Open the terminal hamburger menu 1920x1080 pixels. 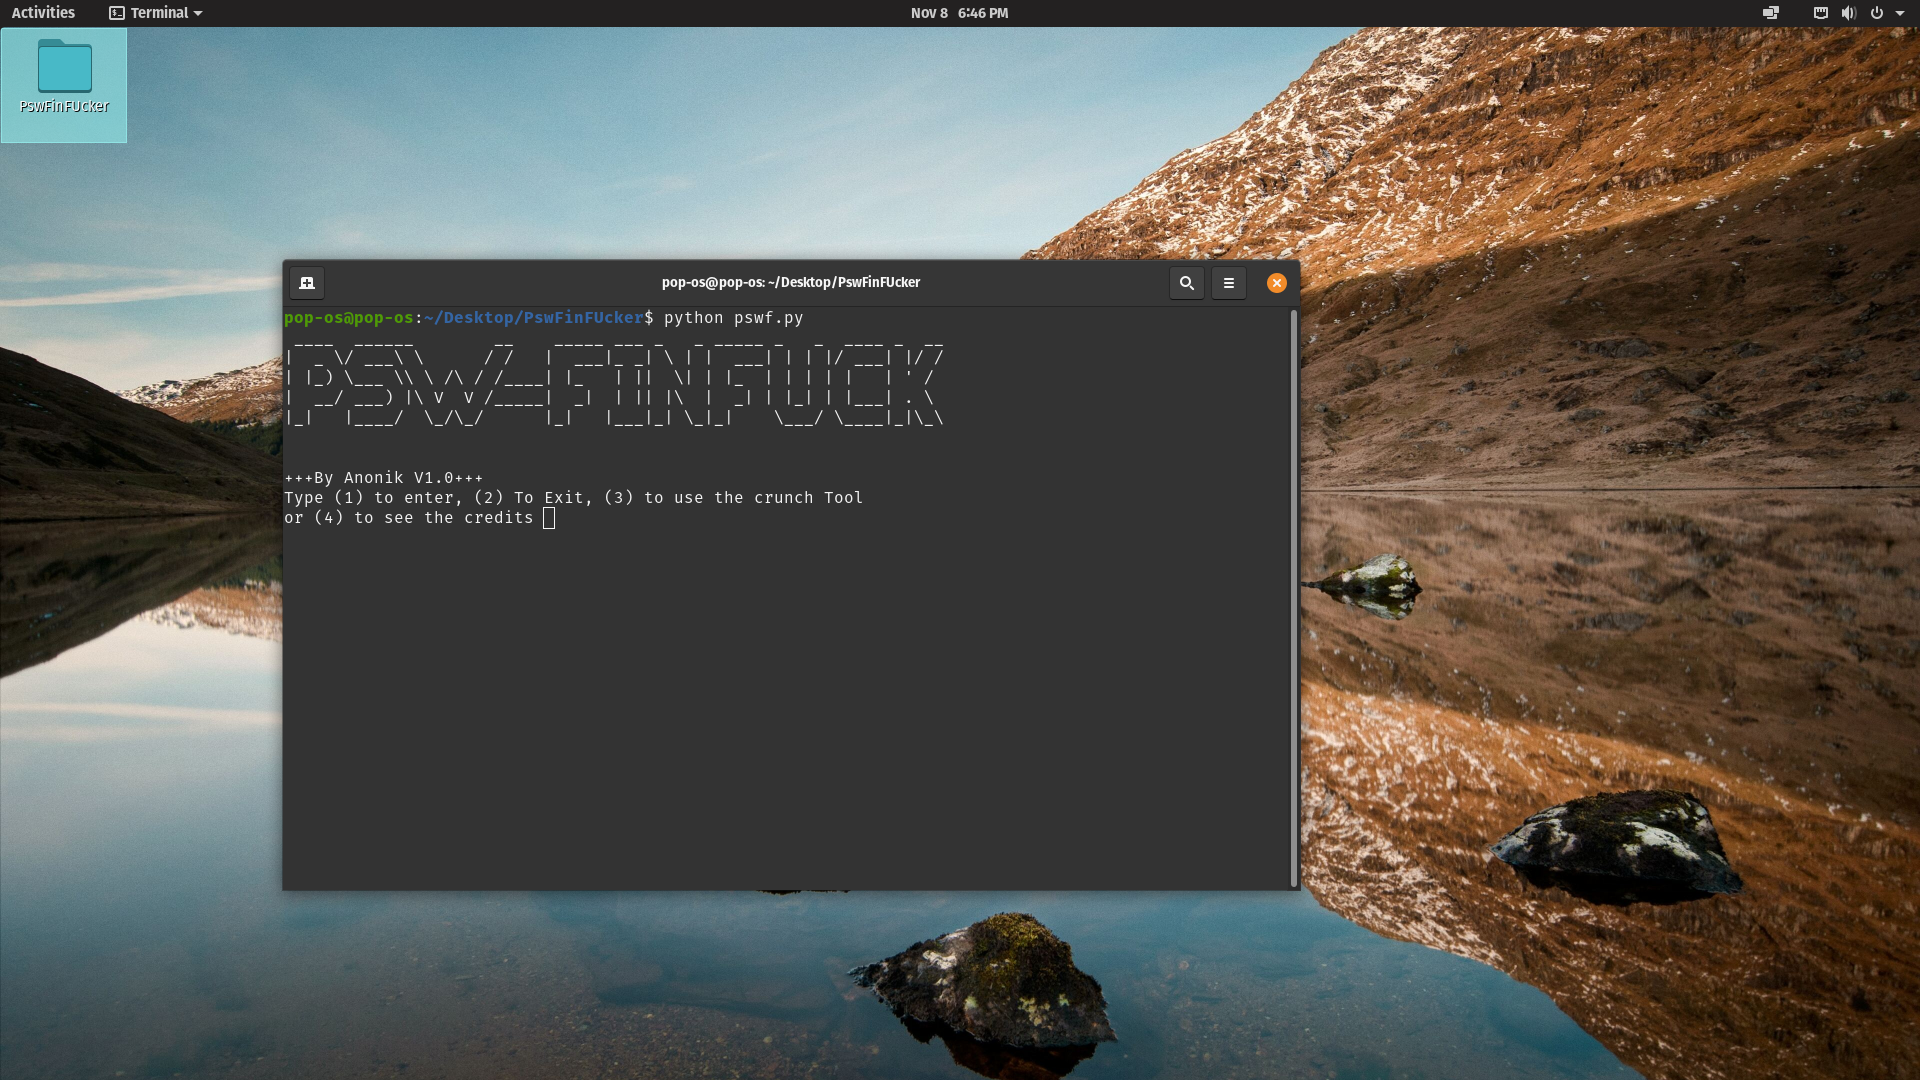coord(1228,283)
